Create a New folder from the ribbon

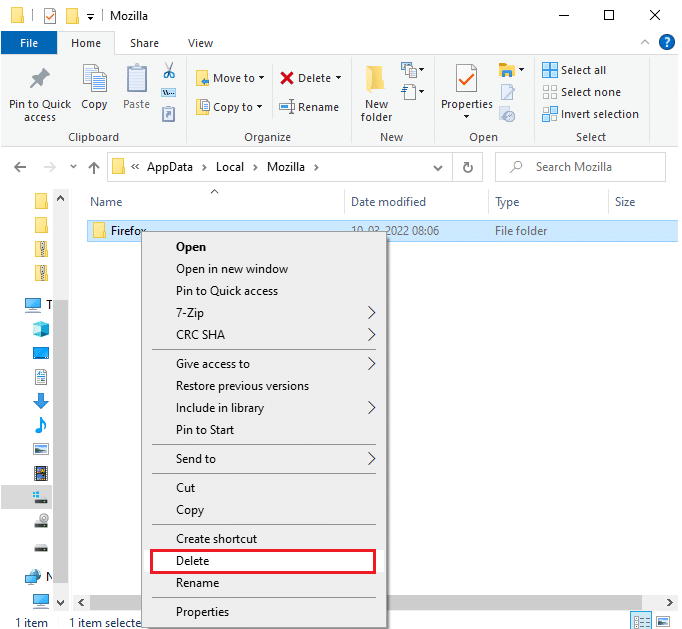[376, 94]
